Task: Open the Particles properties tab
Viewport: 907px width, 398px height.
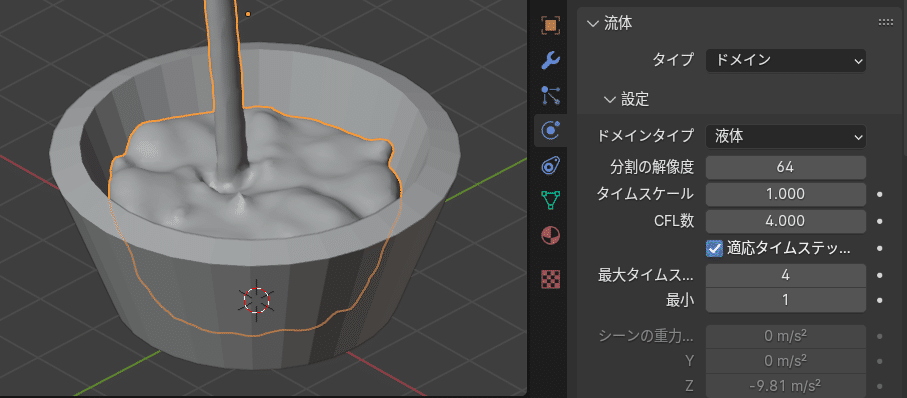Action: coord(550,95)
